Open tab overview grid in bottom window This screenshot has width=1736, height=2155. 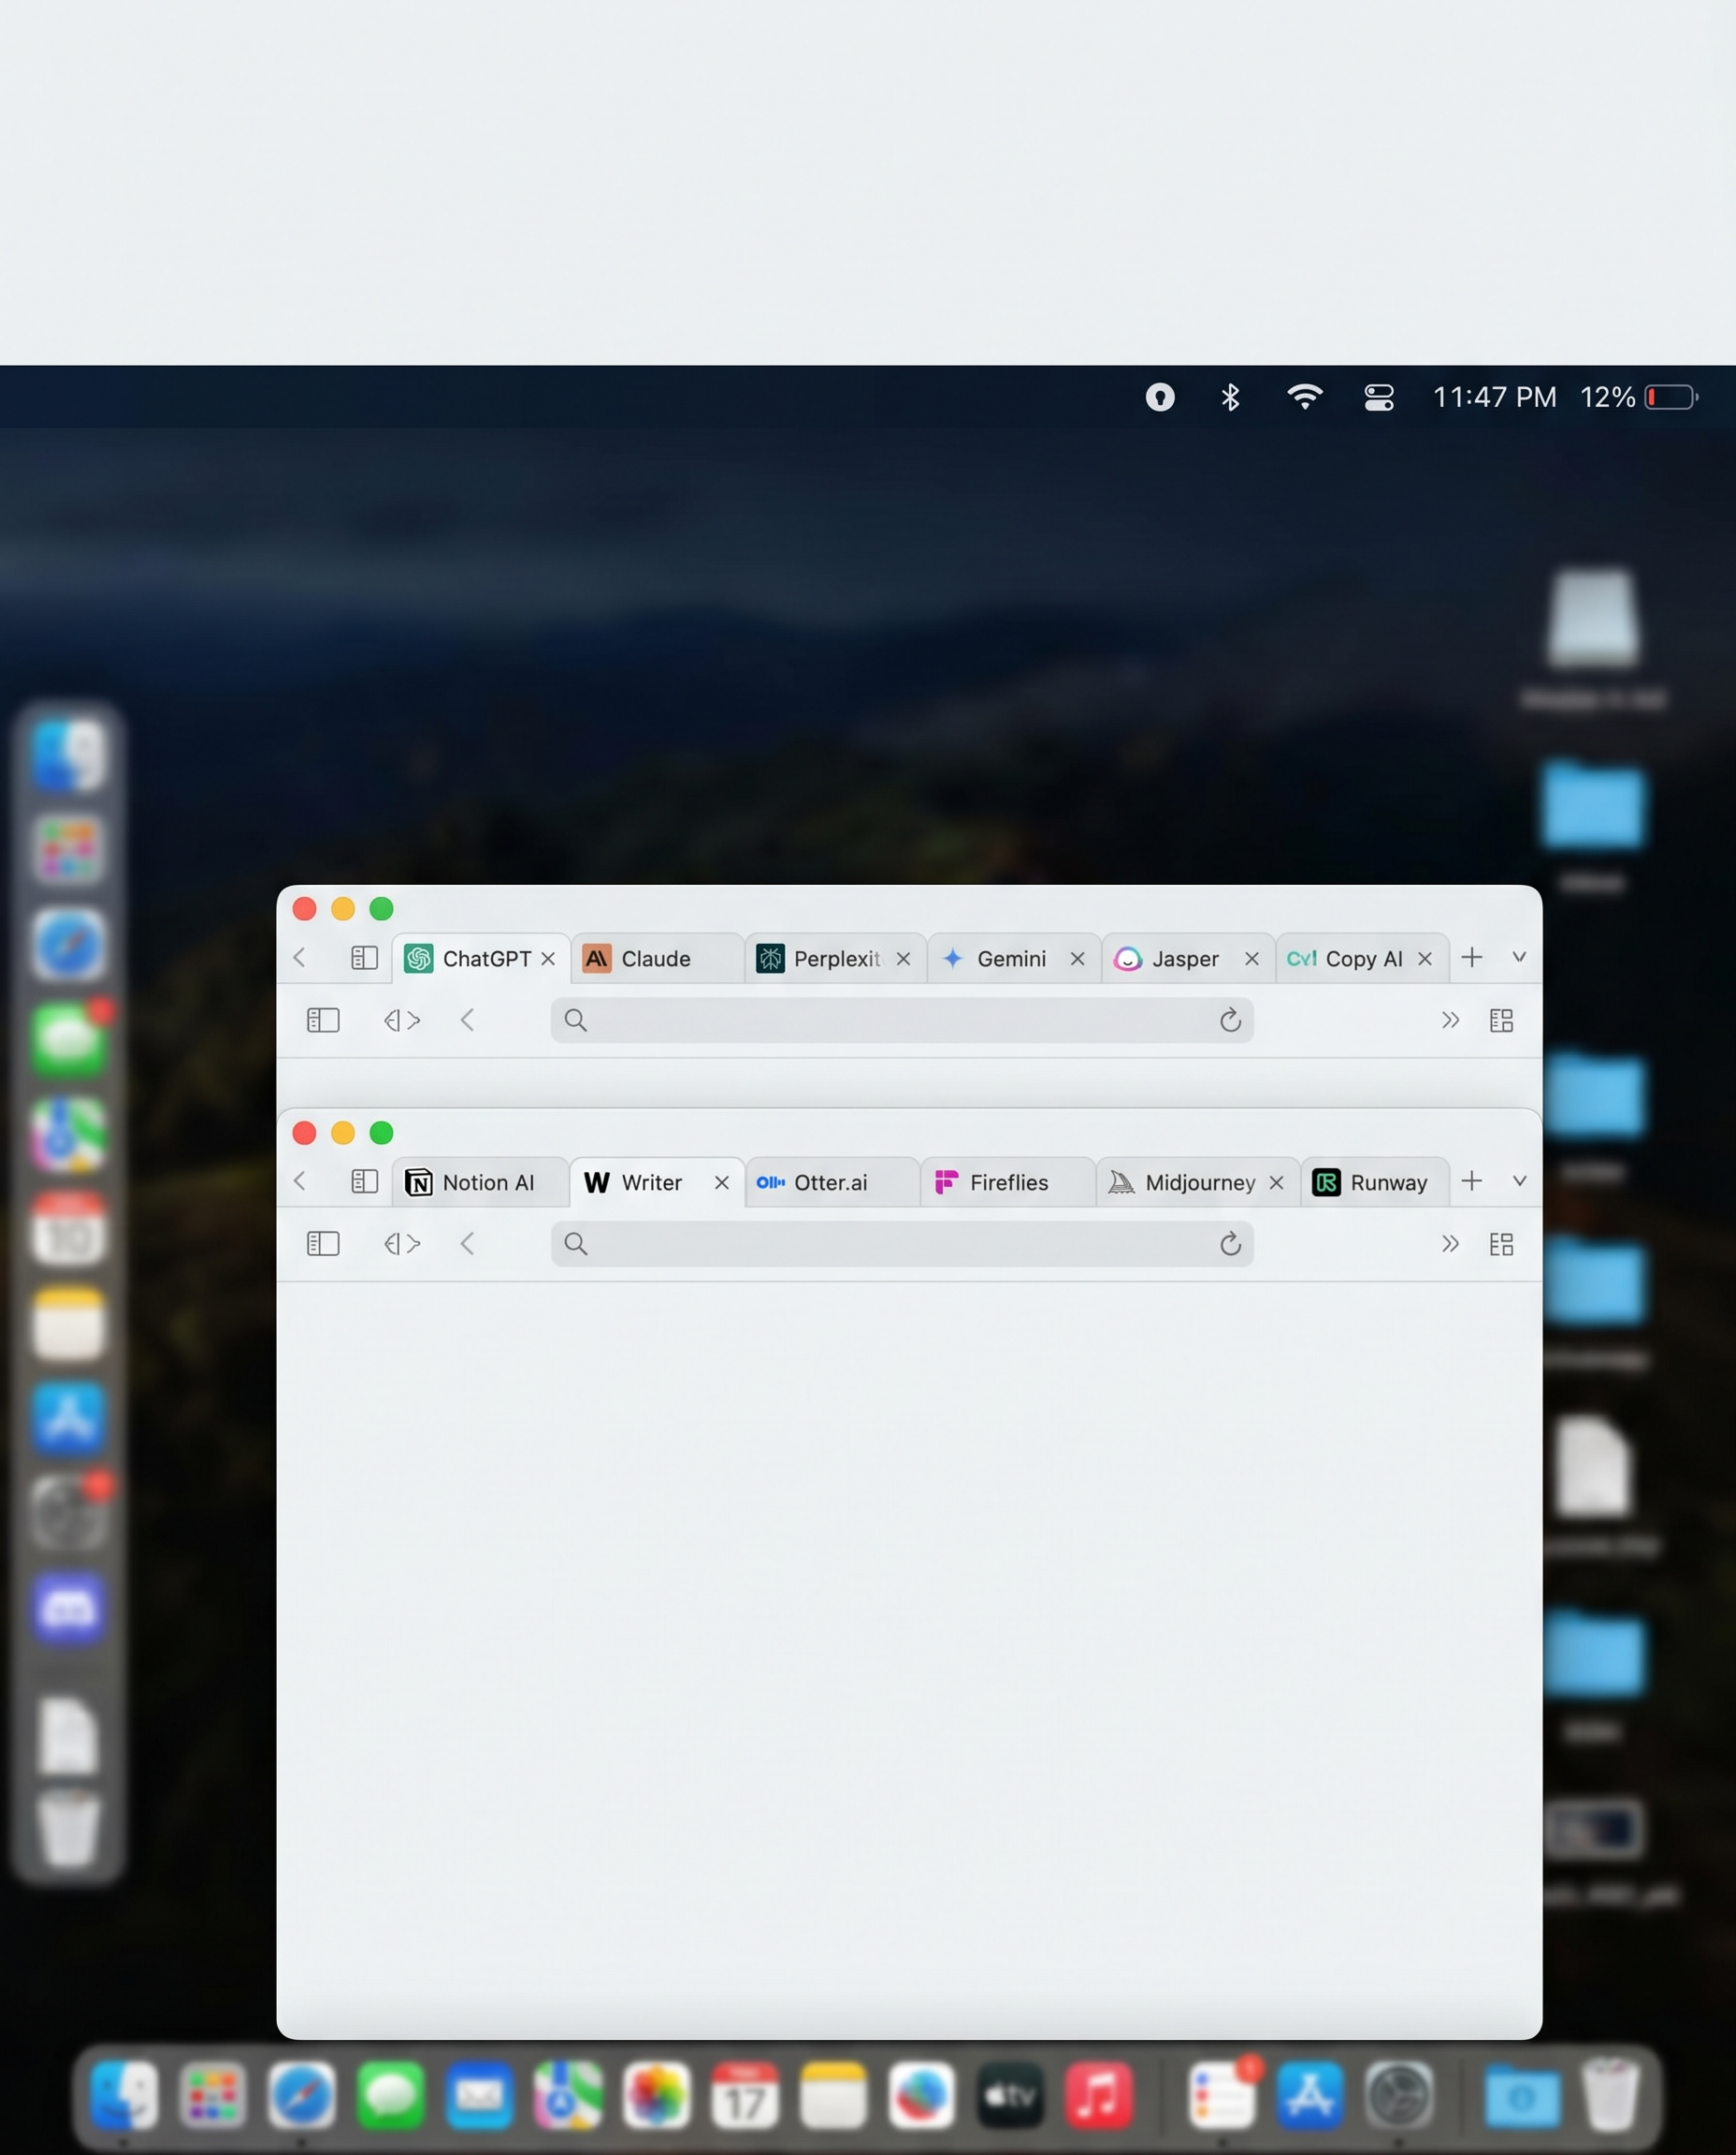1501,1244
